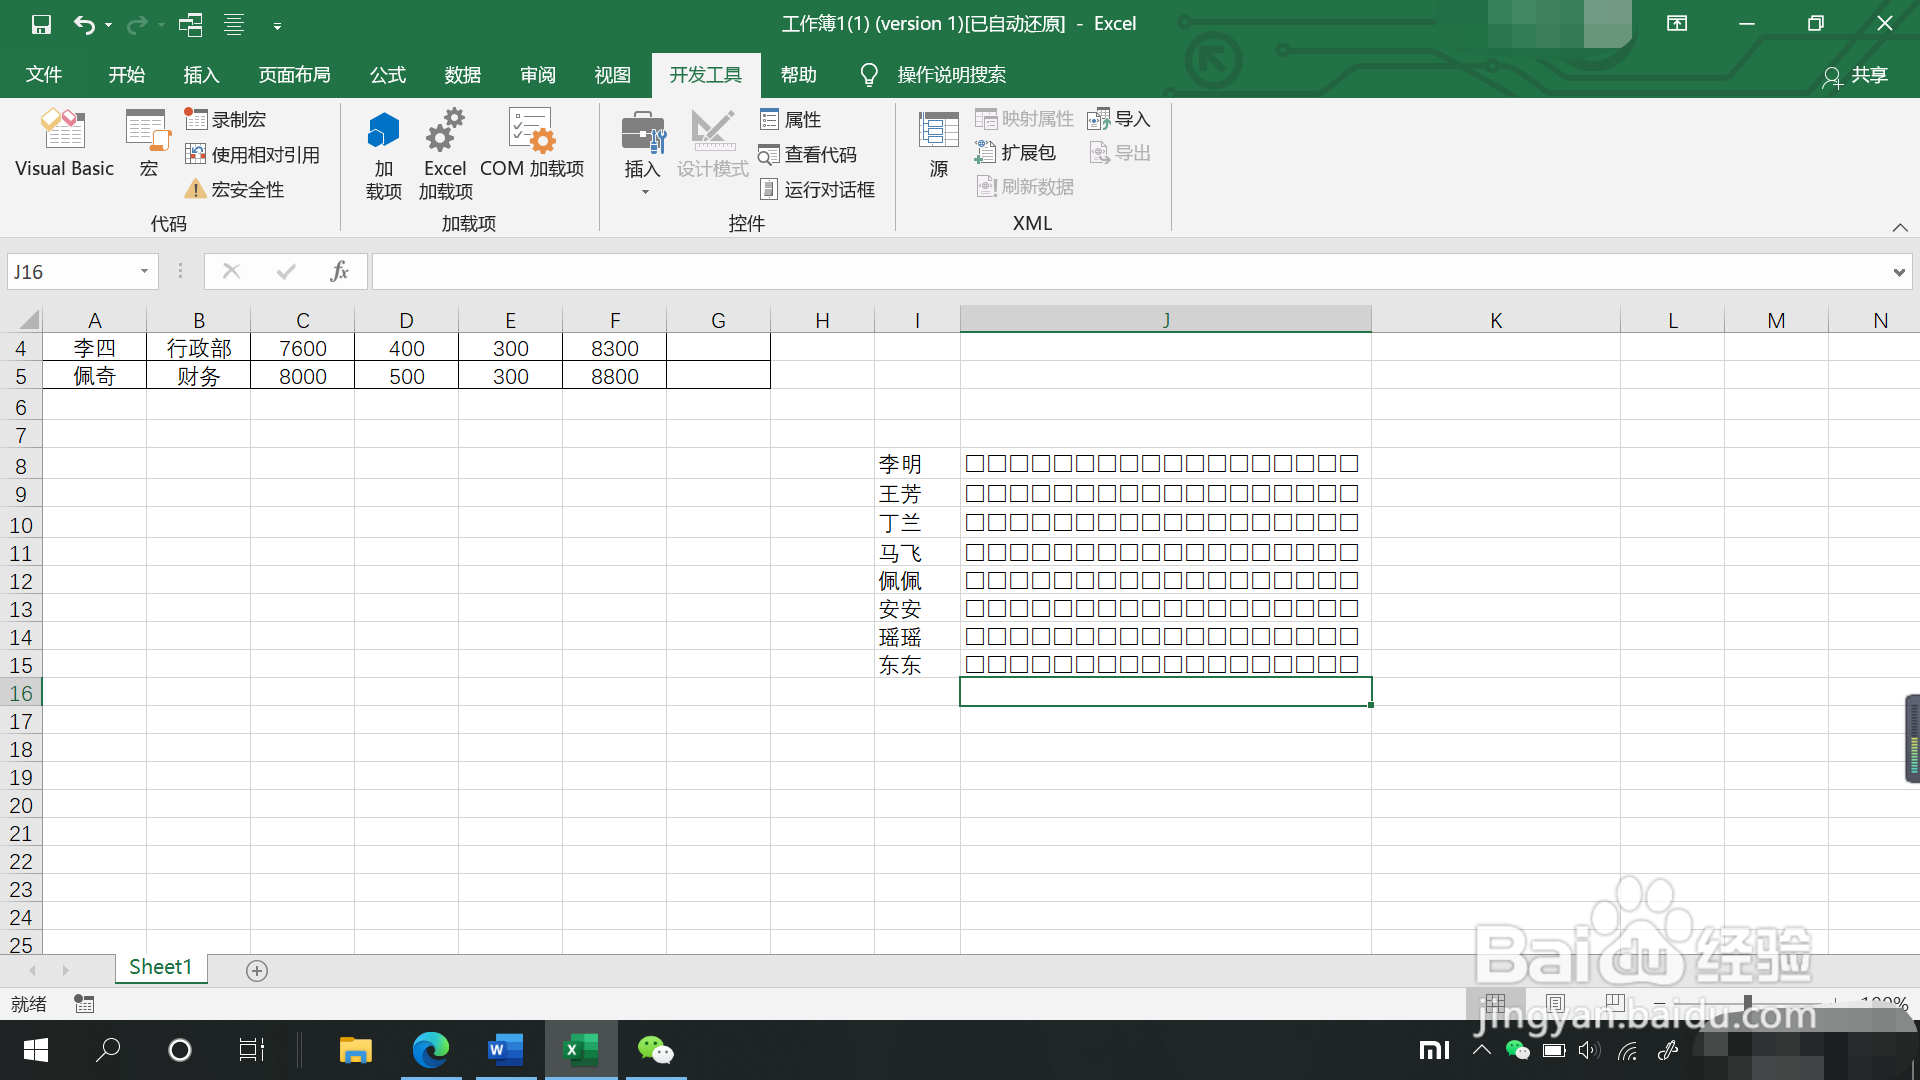
Task: Click the zoom slider handle
Action: 1747,1001
